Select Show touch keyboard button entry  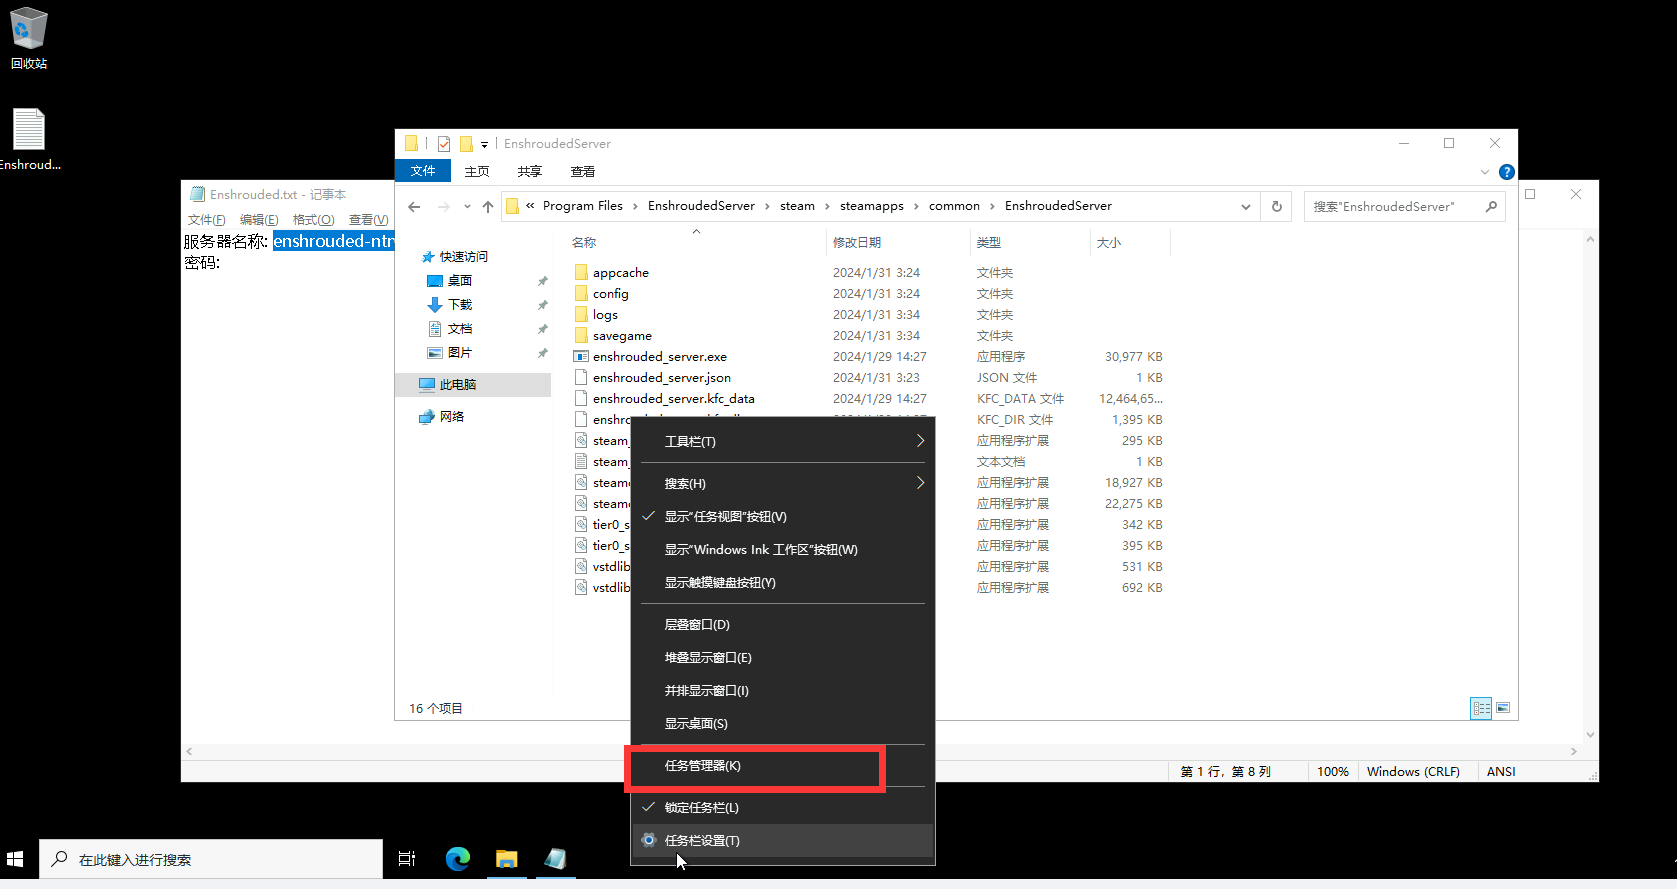783,583
